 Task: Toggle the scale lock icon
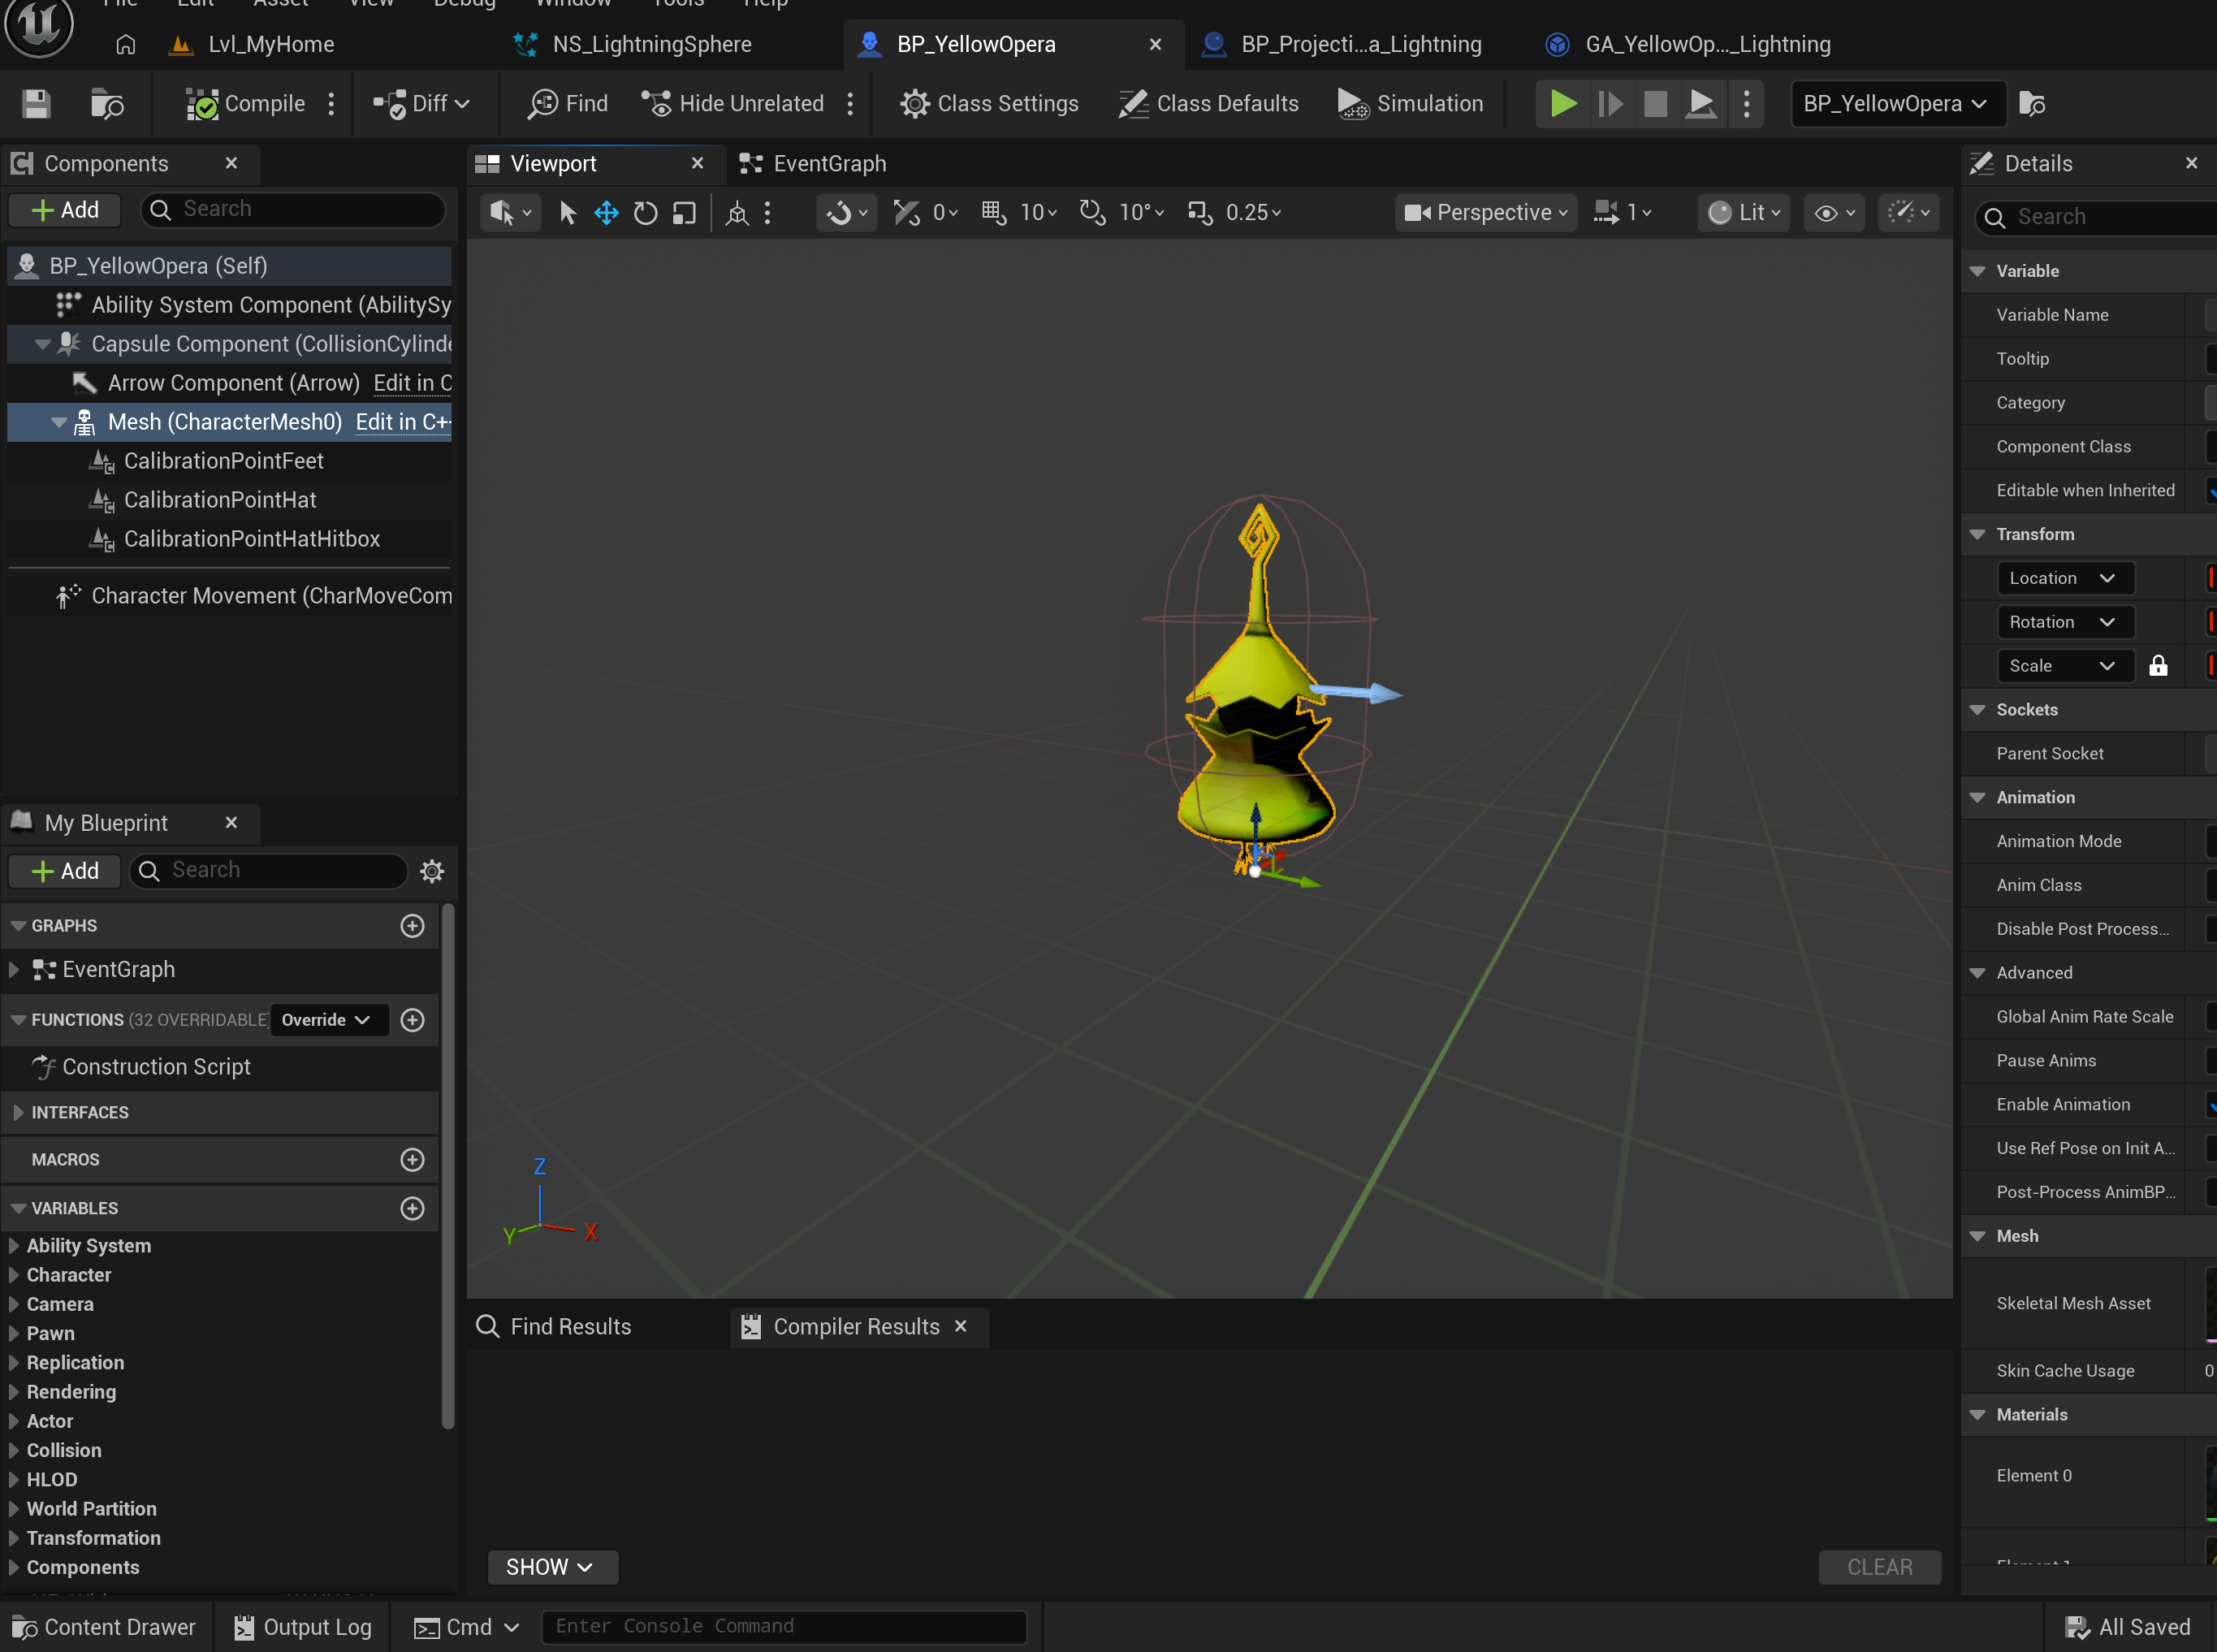coord(2158,666)
